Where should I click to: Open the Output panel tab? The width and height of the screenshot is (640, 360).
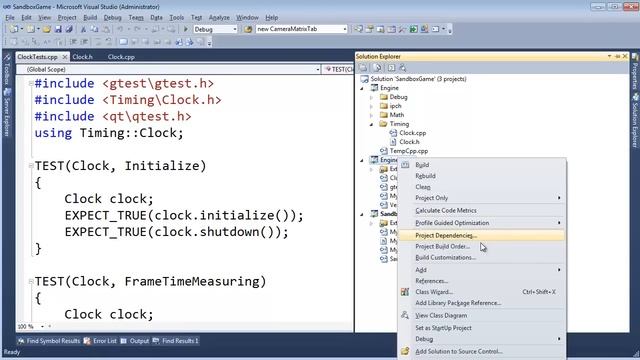click(x=135, y=341)
